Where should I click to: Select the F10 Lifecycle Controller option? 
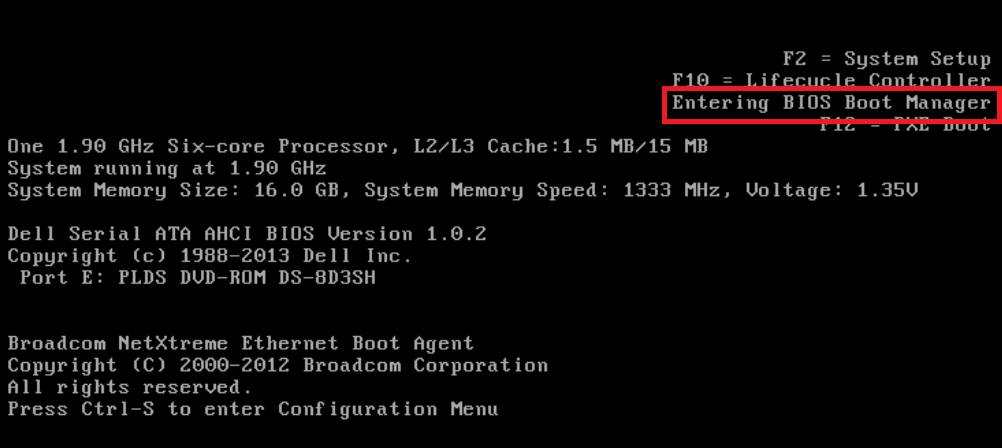(831, 80)
